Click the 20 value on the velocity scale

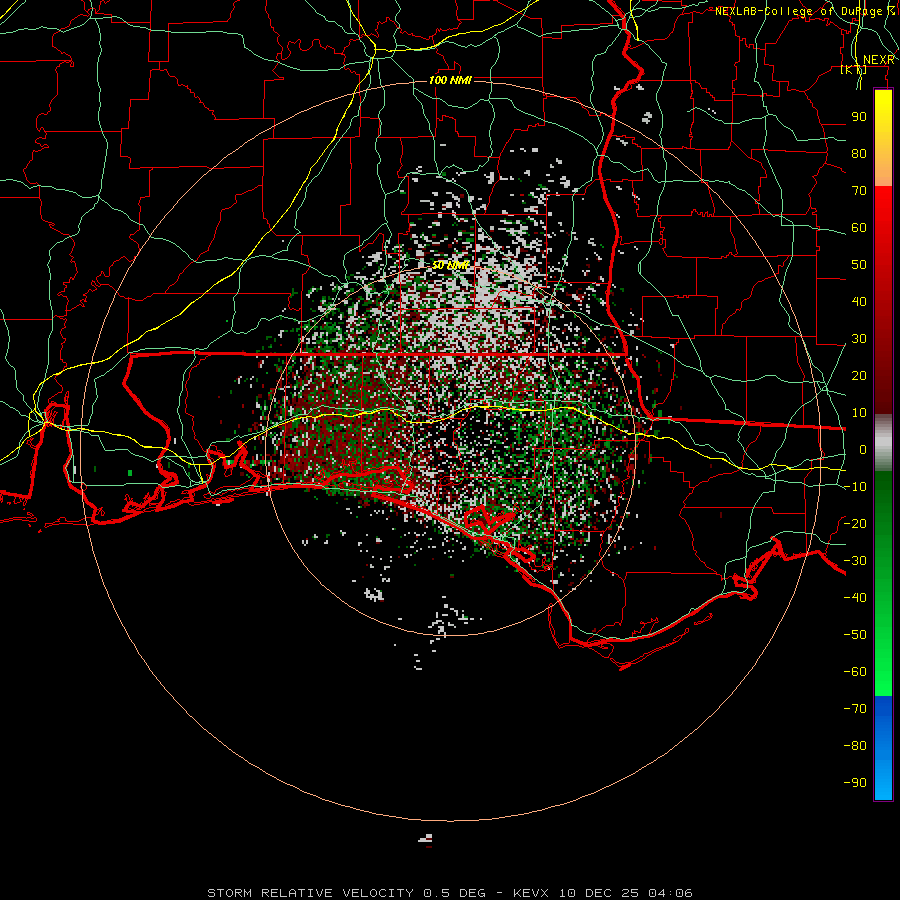click(x=859, y=376)
